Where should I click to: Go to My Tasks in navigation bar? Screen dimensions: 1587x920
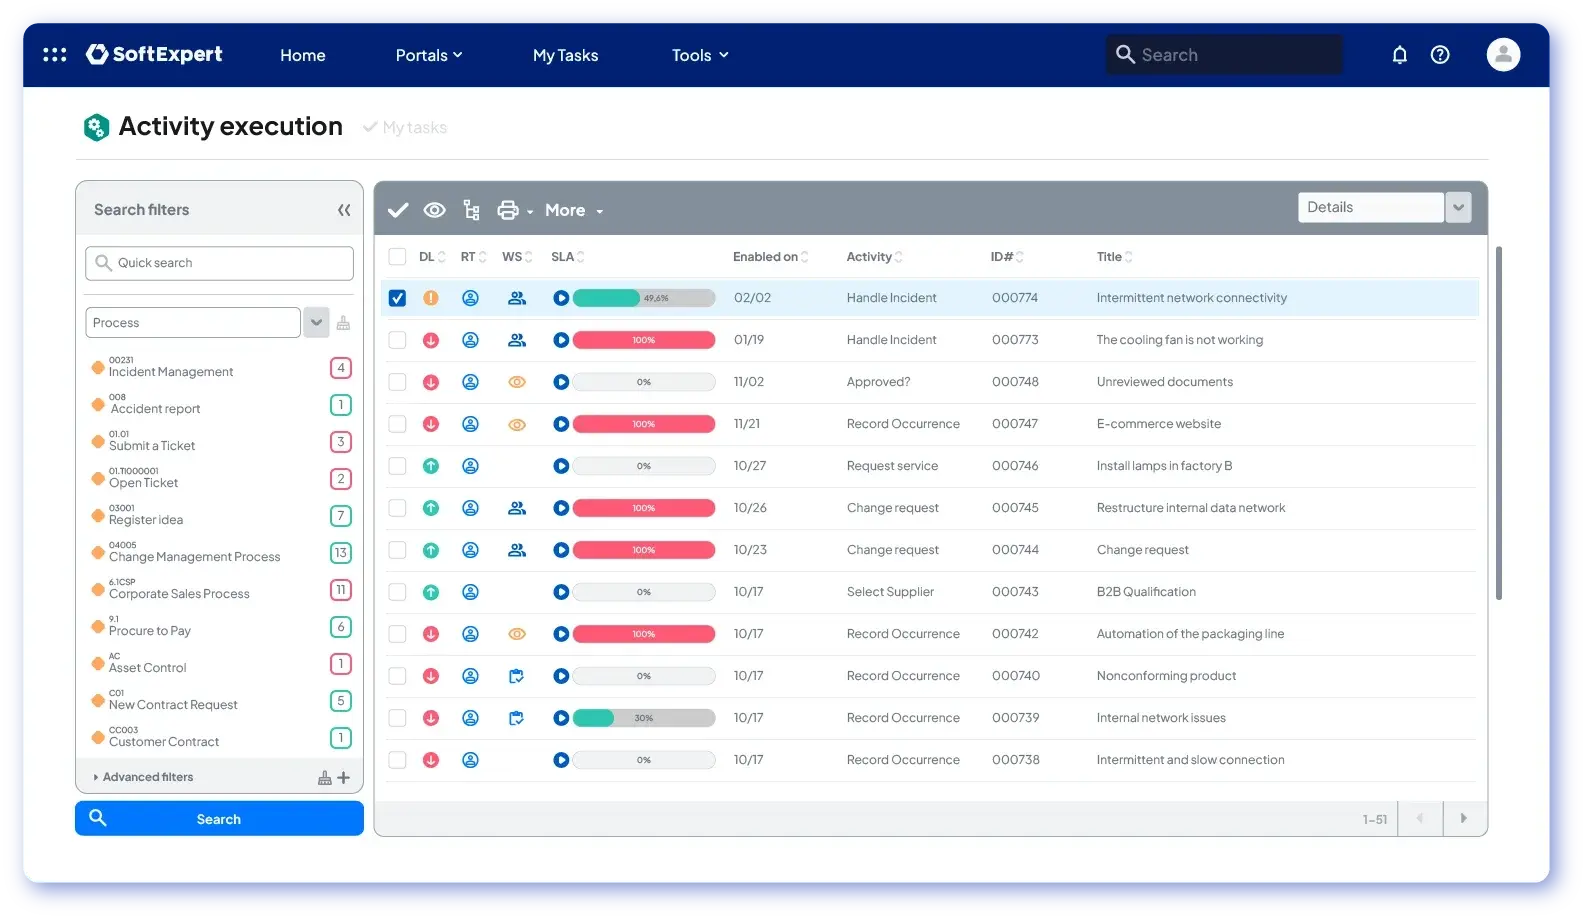click(x=565, y=55)
